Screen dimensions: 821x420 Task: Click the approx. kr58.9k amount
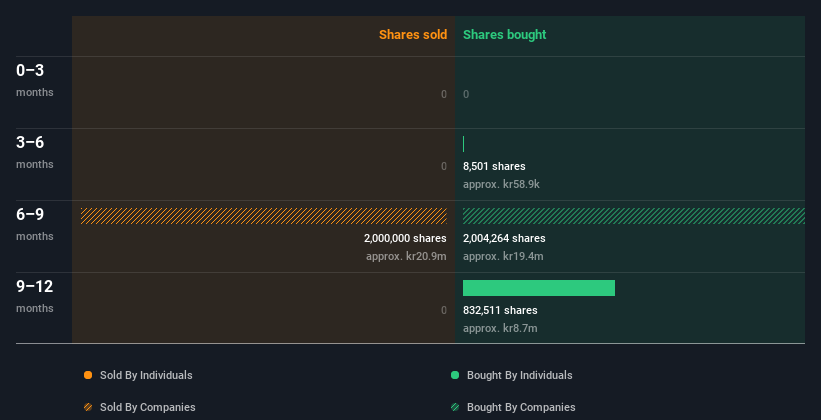coord(501,184)
